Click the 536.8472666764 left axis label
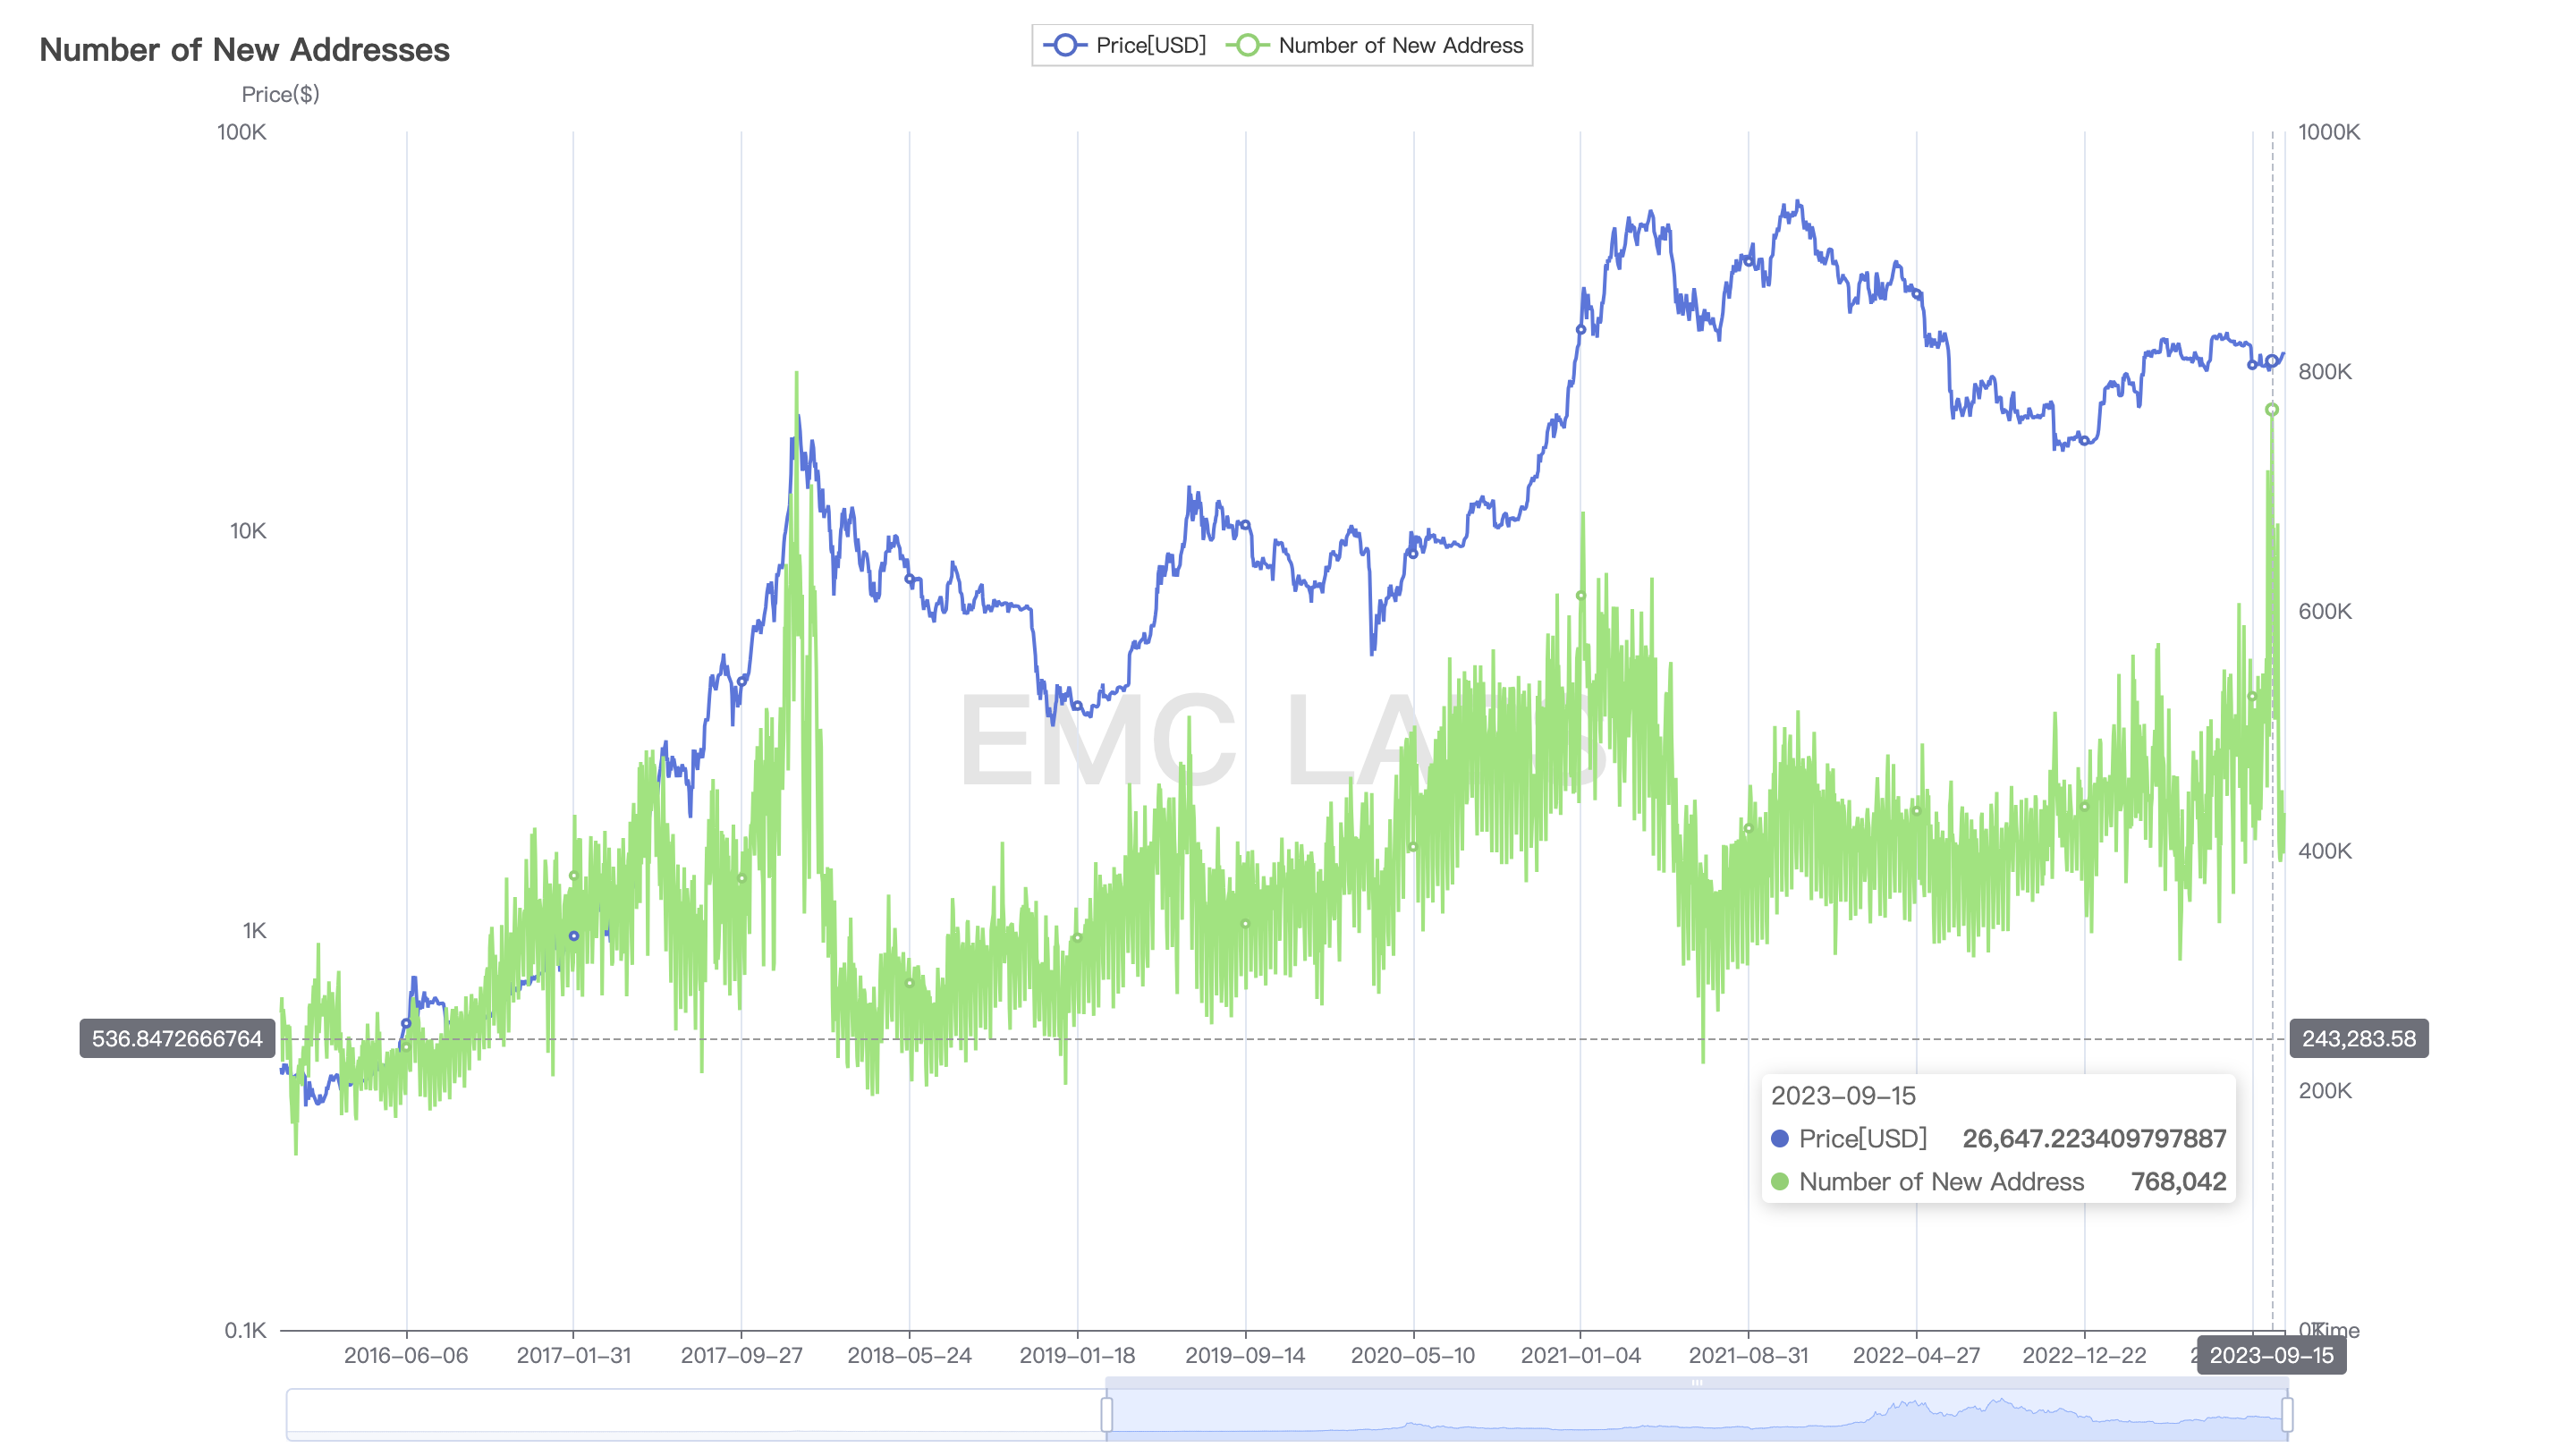This screenshot has width=2567, height=1456. pyautogui.click(x=177, y=1038)
